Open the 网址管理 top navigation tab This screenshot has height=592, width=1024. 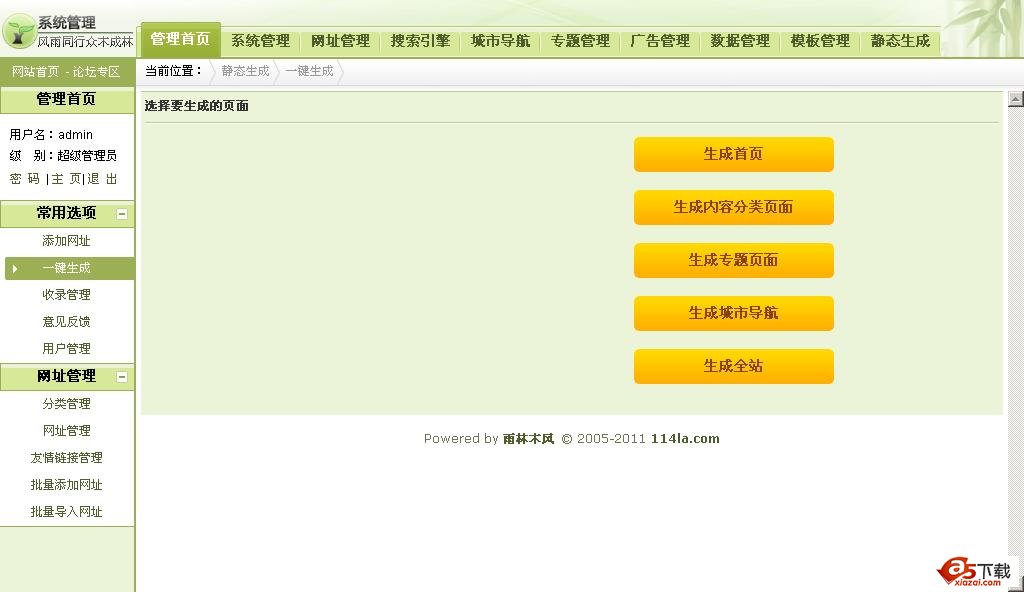(340, 41)
